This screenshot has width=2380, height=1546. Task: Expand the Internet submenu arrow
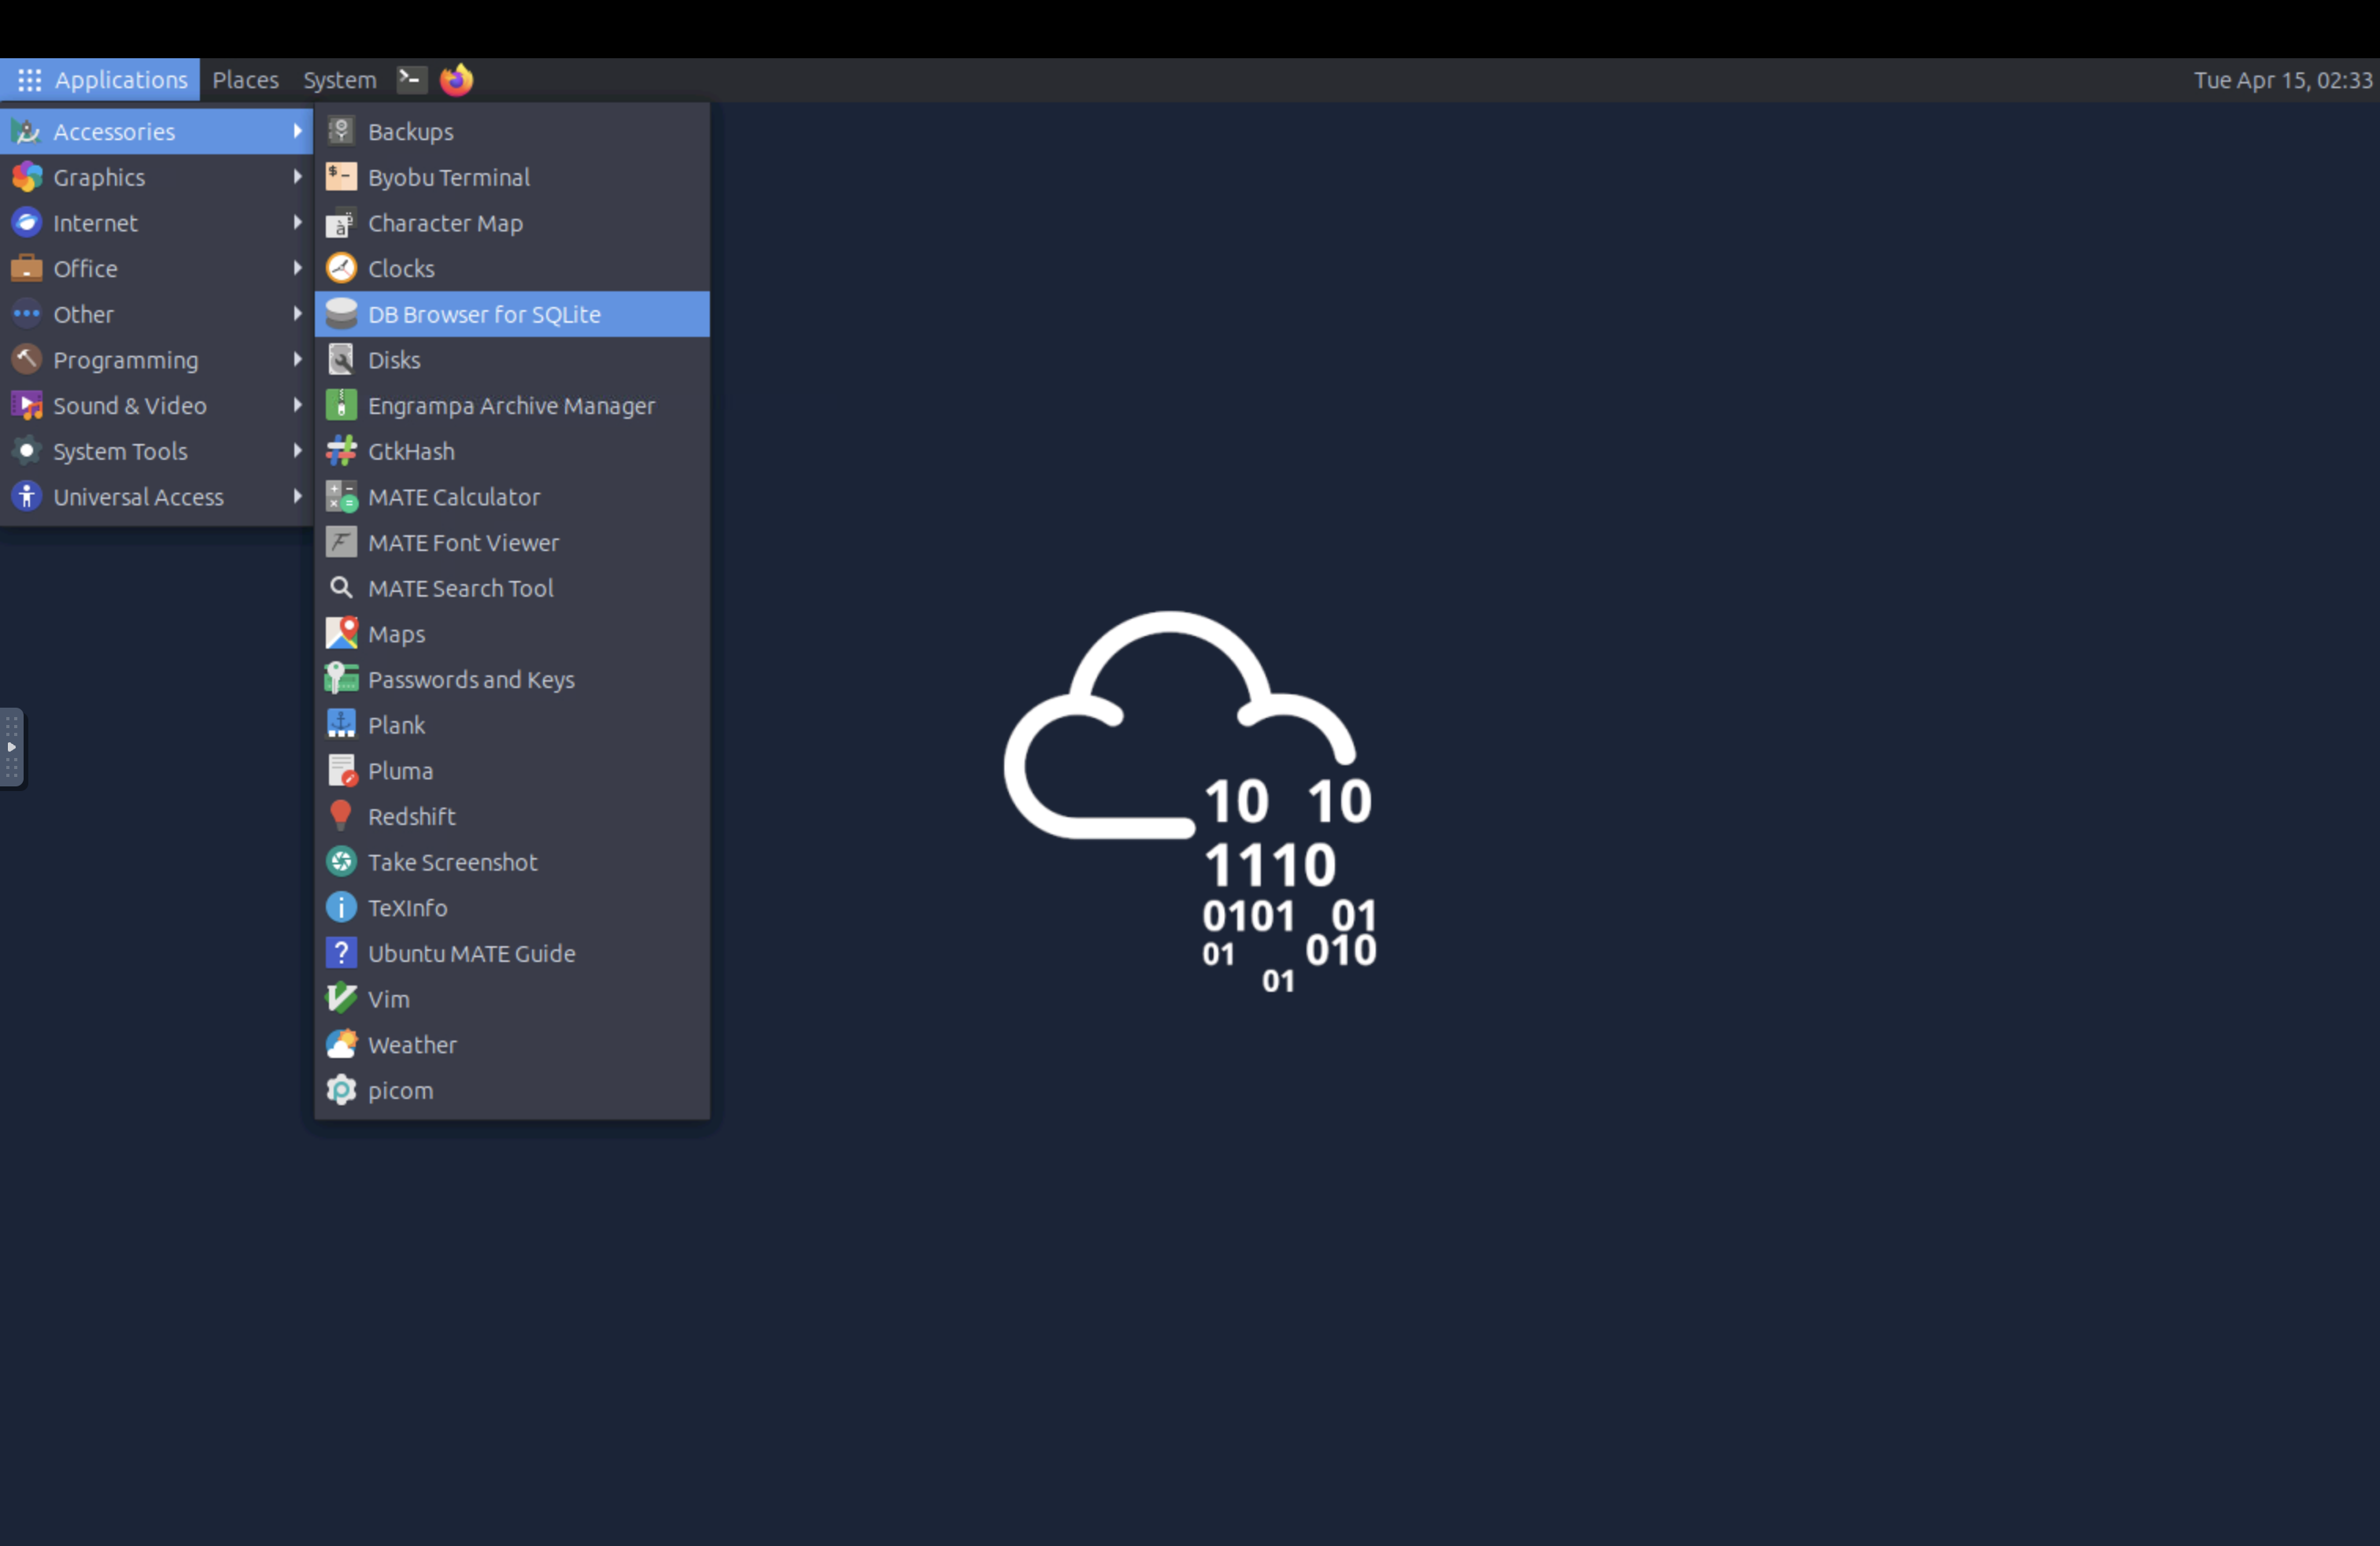pyautogui.click(x=297, y=223)
